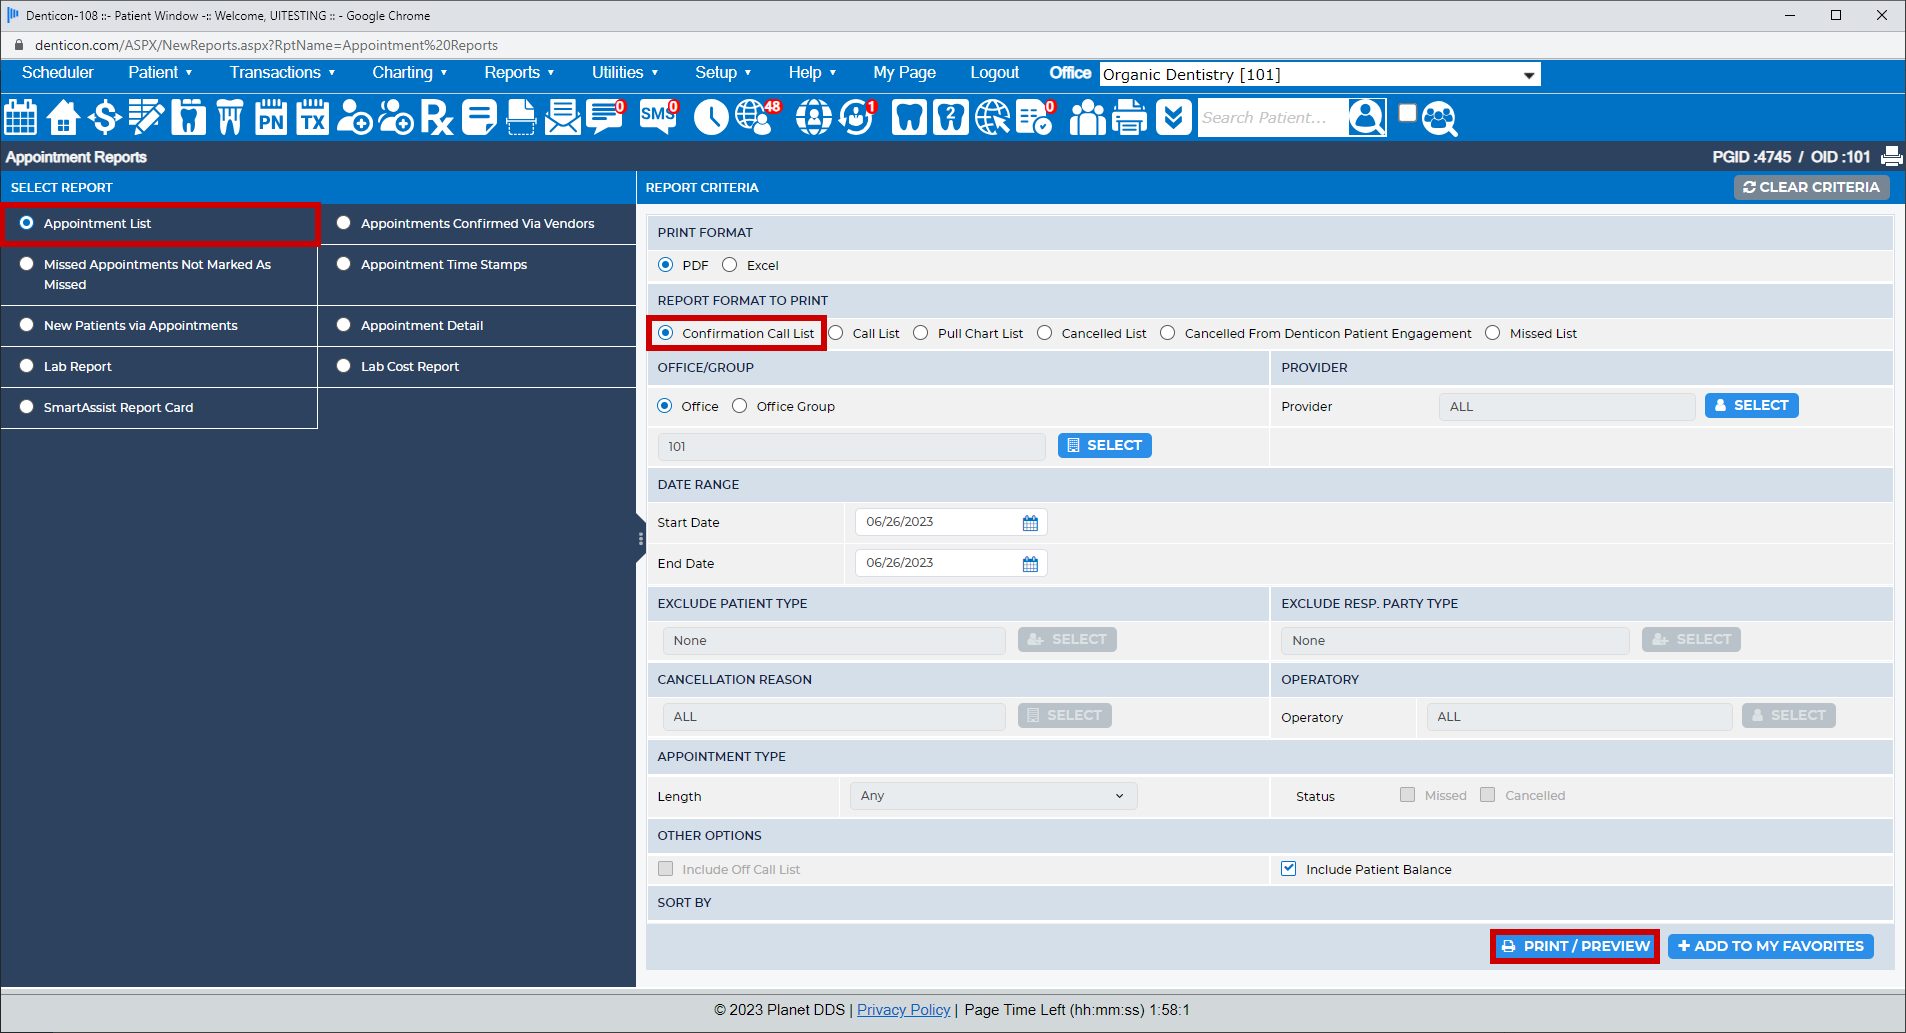Choose the Lab Cost Report option
Image resolution: width=1906 pixels, height=1033 pixels.
tap(344, 366)
